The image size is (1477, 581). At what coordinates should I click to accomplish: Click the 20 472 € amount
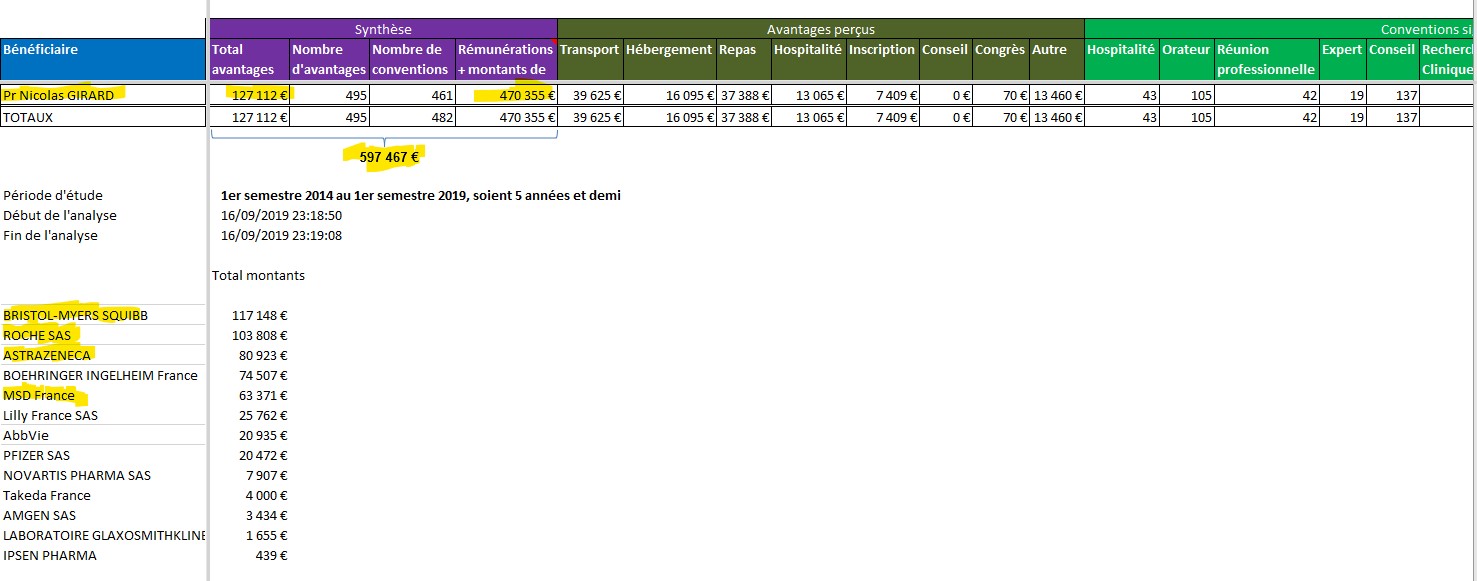tap(263, 455)
